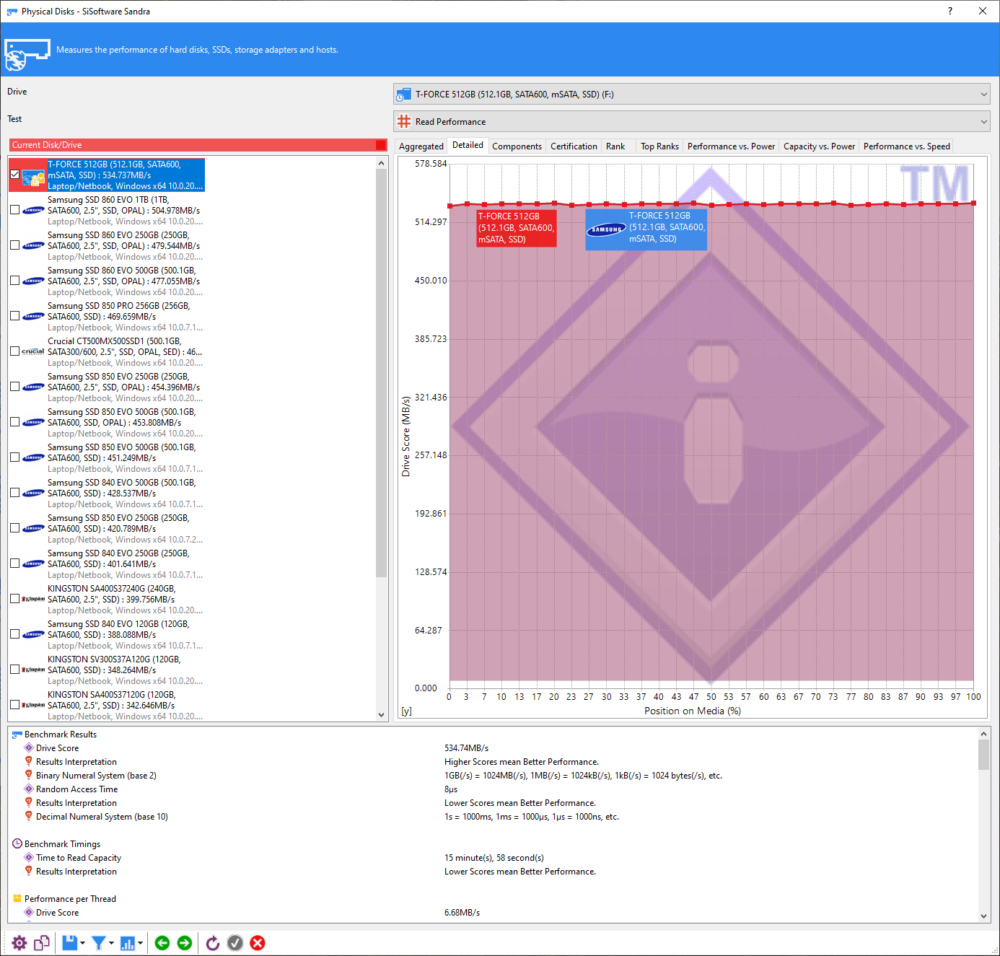Click the Samsung logo beside SSD 860 EVO 1TB
Image resolution: width=1000 pixels, height=956 pixels.
pyautogui.click(x=33, y=210)
